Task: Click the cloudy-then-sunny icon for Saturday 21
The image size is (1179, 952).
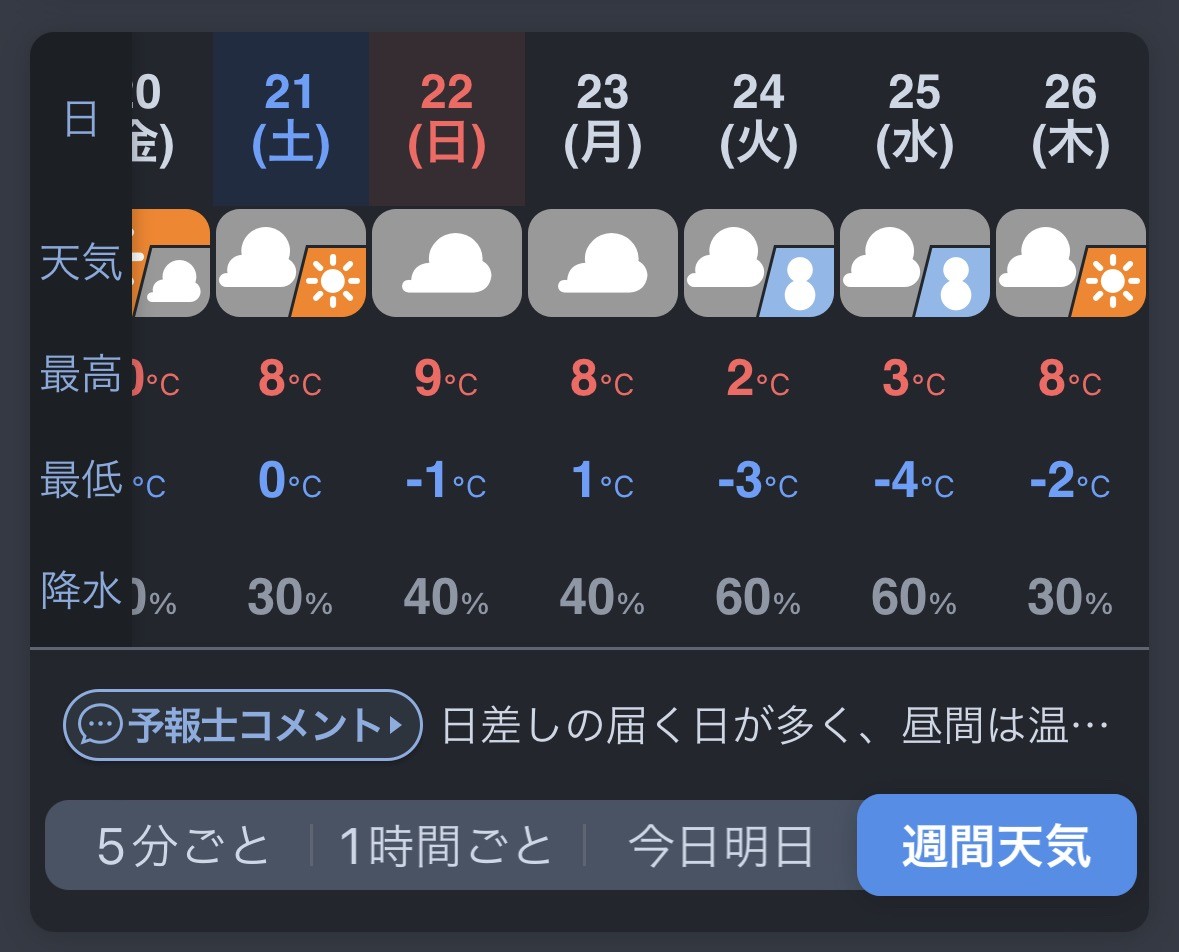Action: click(291, 263)
